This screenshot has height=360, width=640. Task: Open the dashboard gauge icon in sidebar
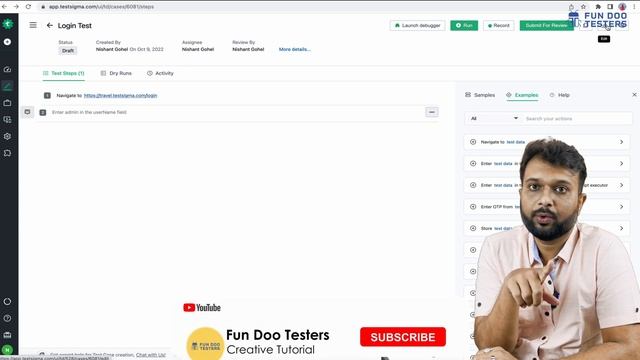(7, 69)
